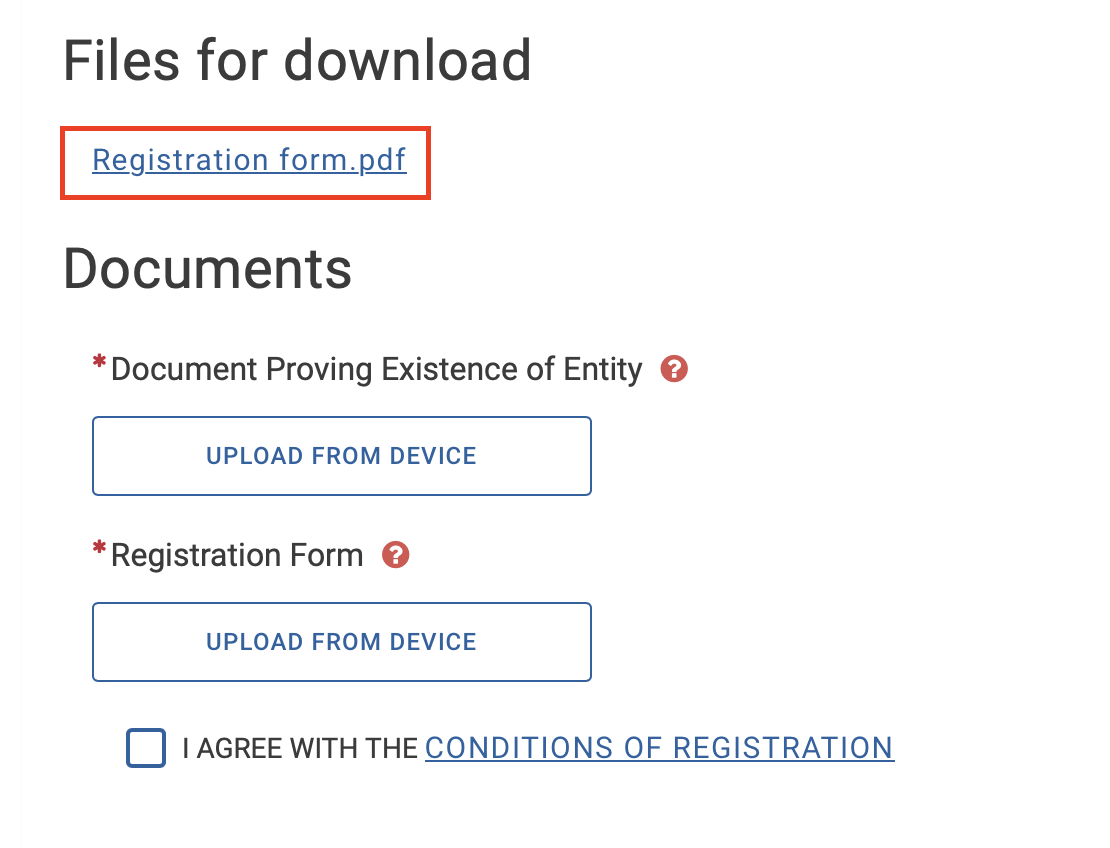Upload from device for Document Proving Existence of Entity
The image size is (1110, 848).
[x=341, y=456]
